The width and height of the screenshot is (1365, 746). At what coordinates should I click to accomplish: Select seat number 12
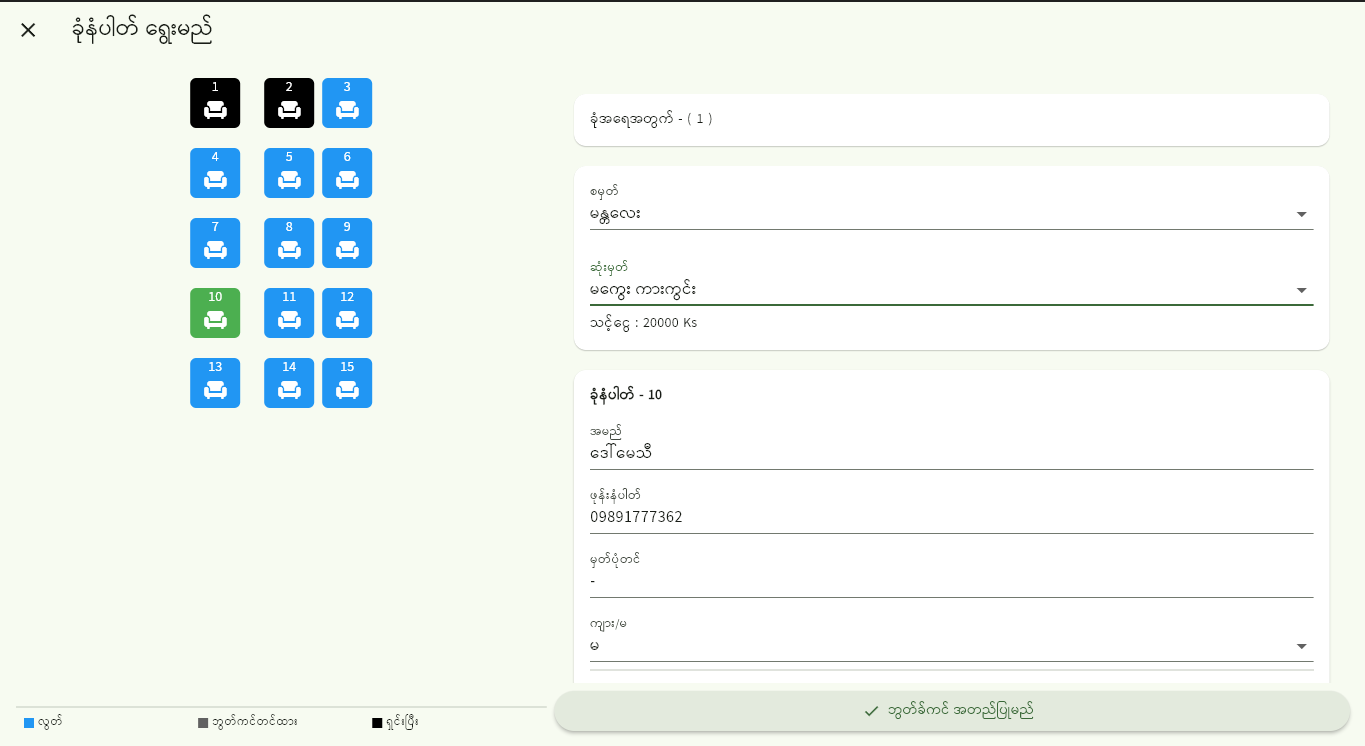(x=347, y=313)
